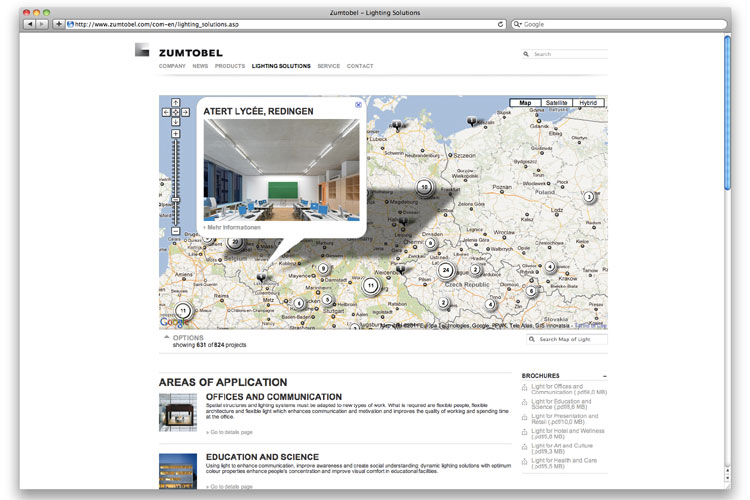Open the cluster marker labeled 10
The width and height of the screenshot is (750, 500).
pyautogui.click(x=424, y=187)
